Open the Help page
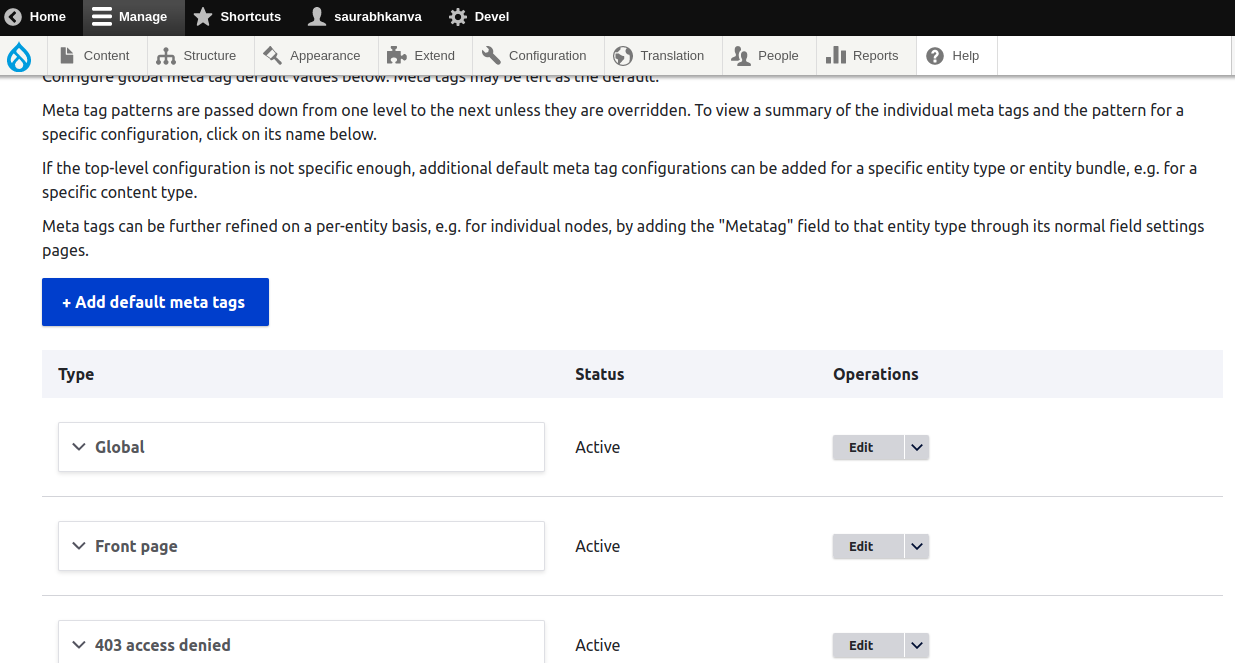Viewport: 1235px width, 663px height. tap(954, 56)
